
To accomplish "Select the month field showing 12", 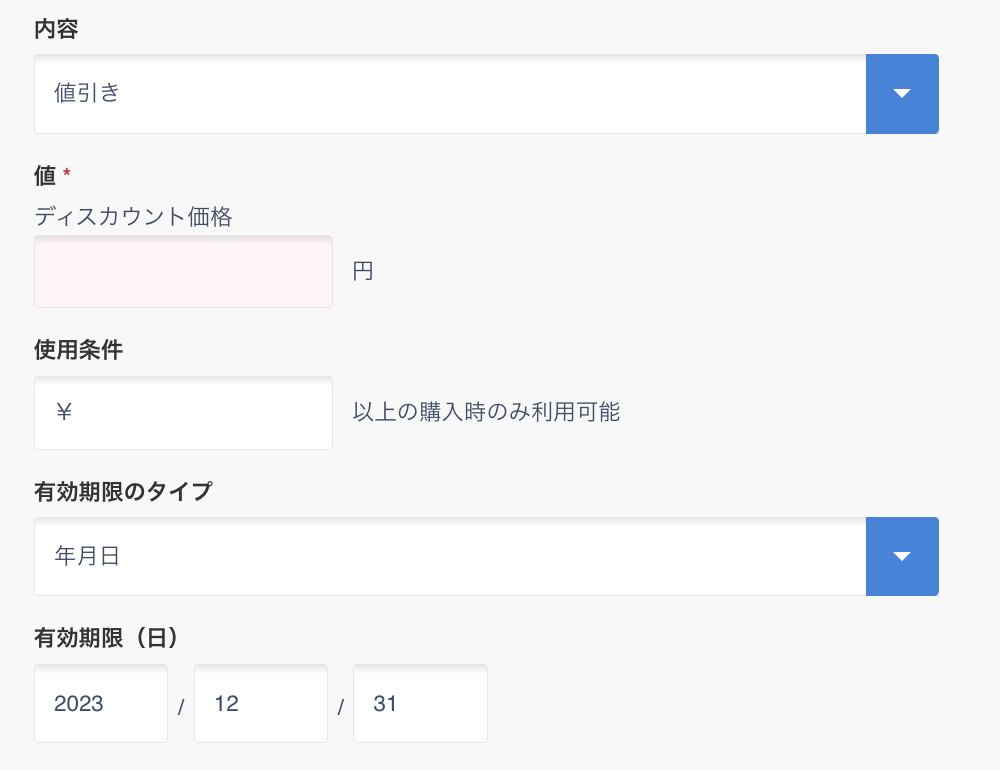I will (260, 704).
